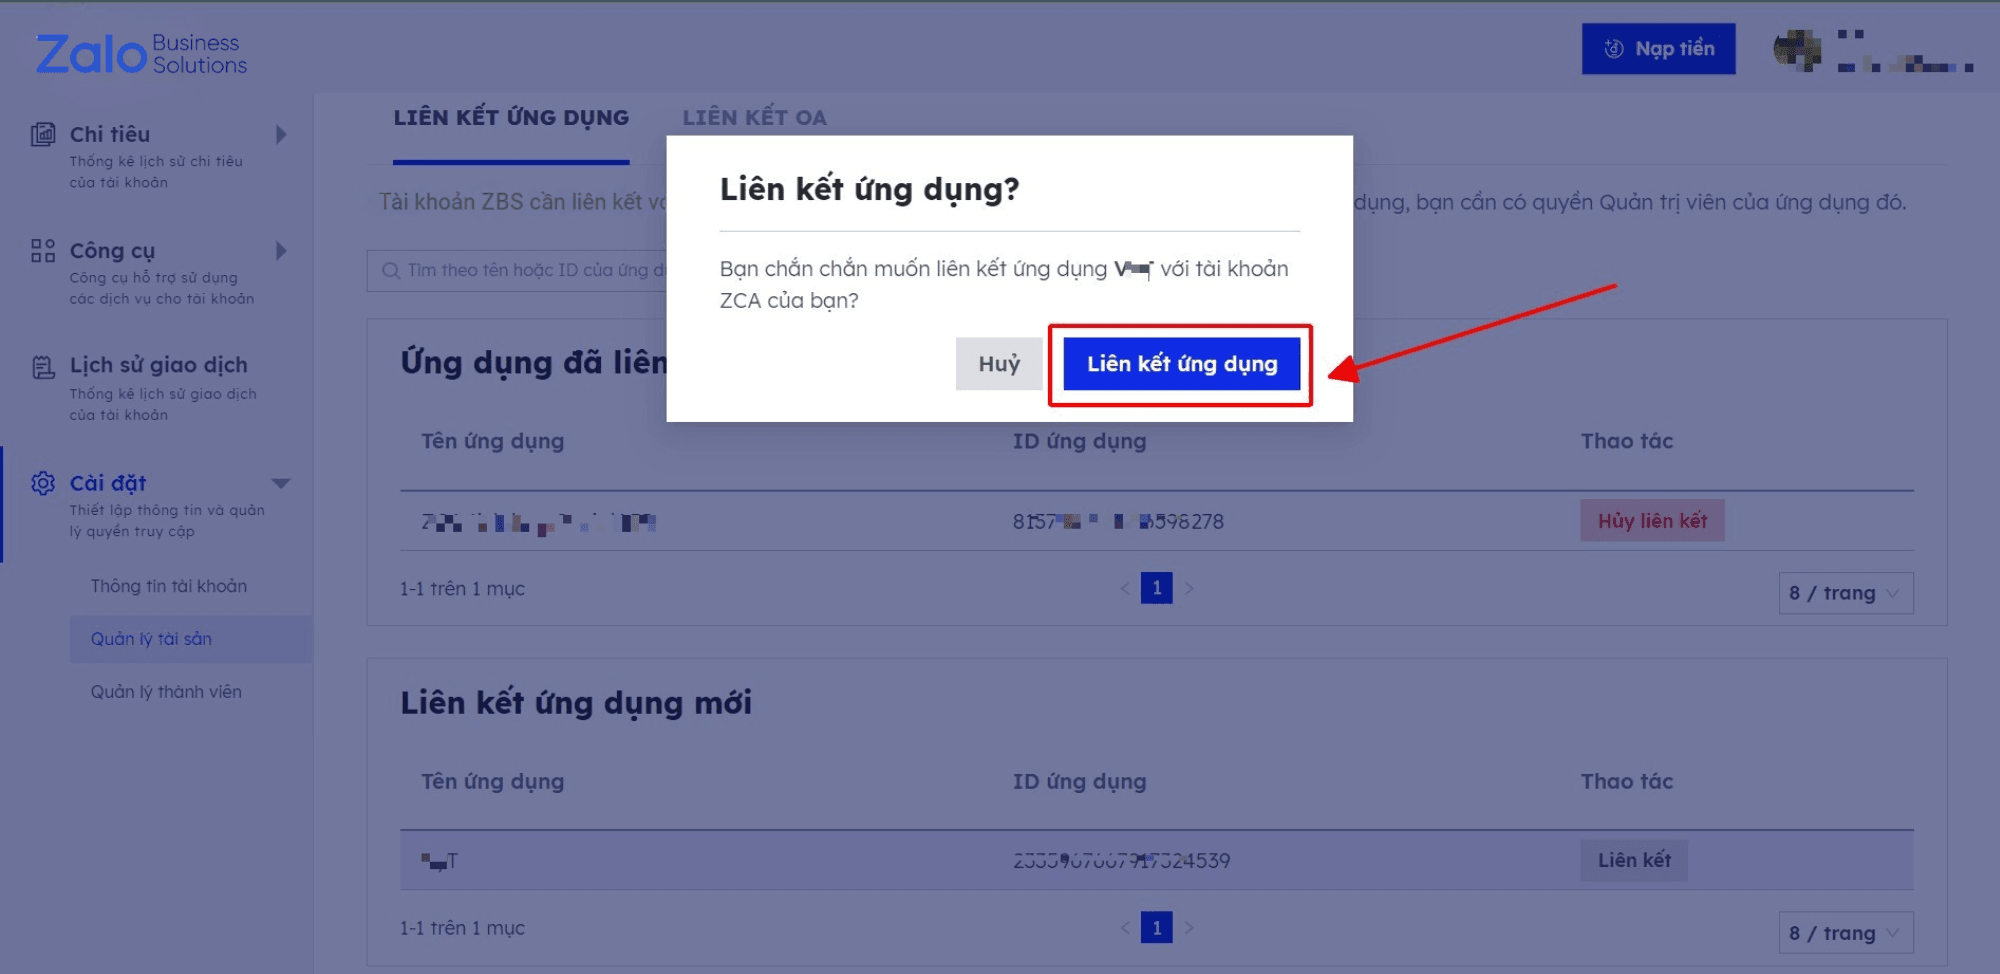Click the Zalo Business Solutions logo

pyautogui.click(x=141, y=54)
